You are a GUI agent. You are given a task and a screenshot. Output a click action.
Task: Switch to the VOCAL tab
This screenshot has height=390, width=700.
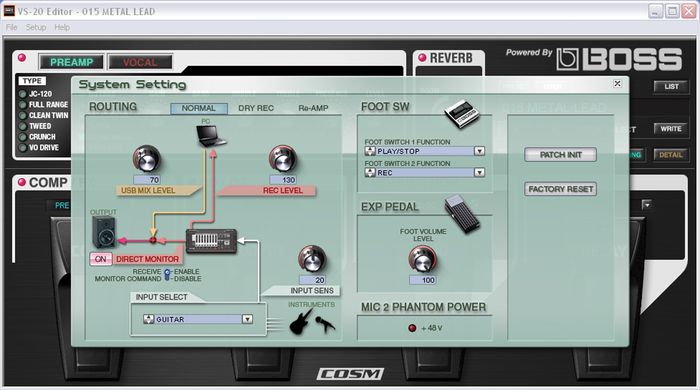coord(140,62)
